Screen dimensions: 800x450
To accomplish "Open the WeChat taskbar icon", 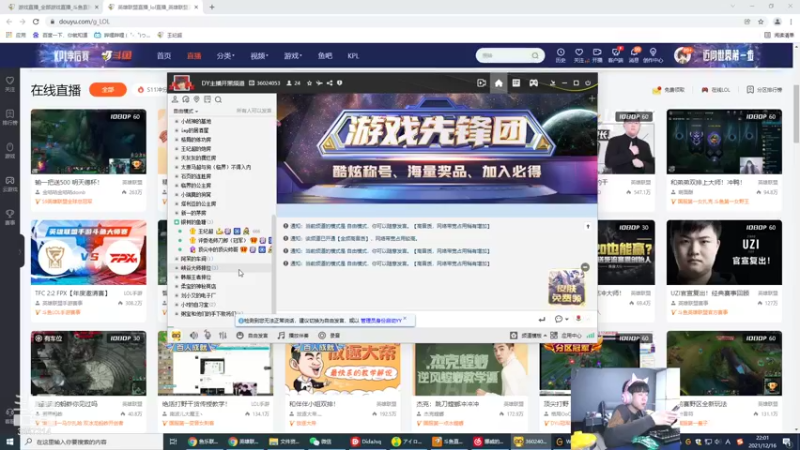I will [x=320, y=442].
